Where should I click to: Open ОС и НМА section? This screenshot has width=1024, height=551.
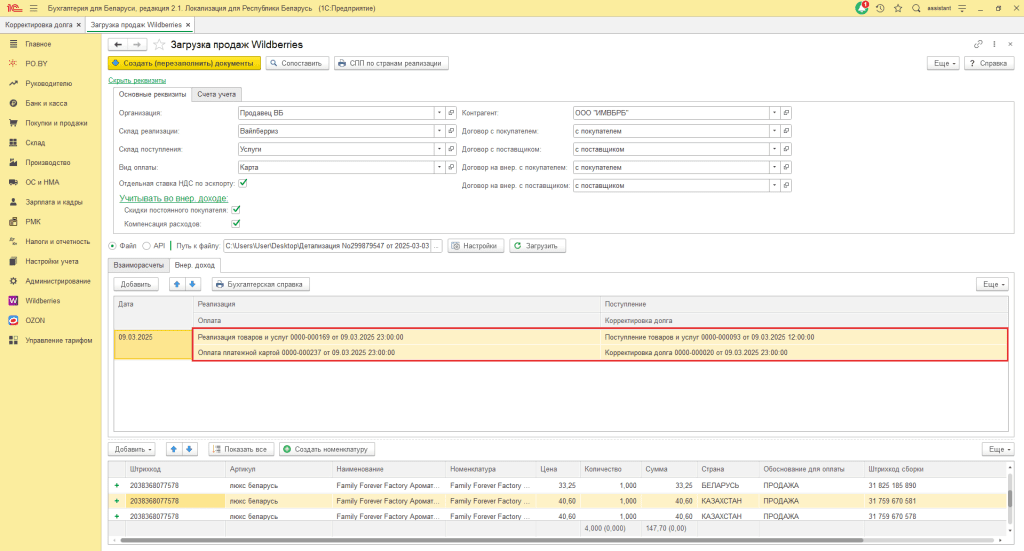pos(42,182)
